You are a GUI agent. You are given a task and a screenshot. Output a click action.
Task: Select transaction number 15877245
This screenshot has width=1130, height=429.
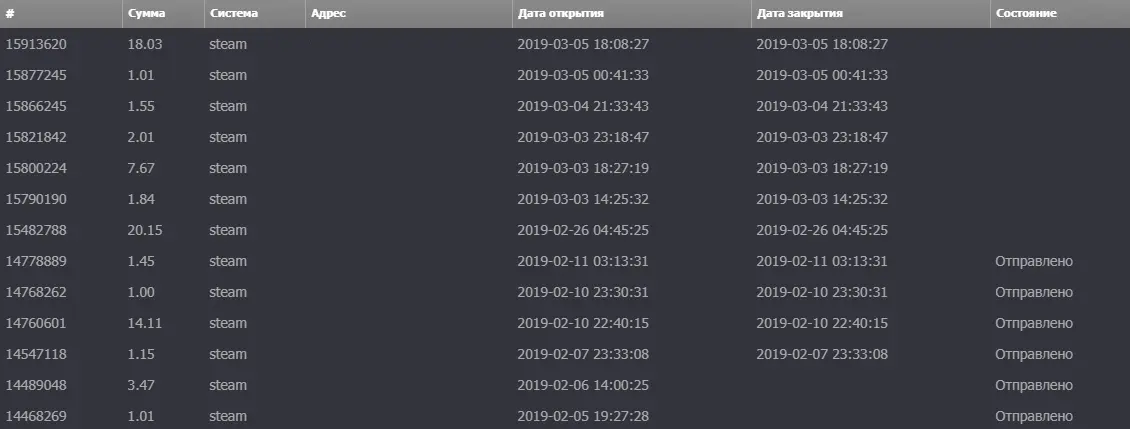click(36, 76)
